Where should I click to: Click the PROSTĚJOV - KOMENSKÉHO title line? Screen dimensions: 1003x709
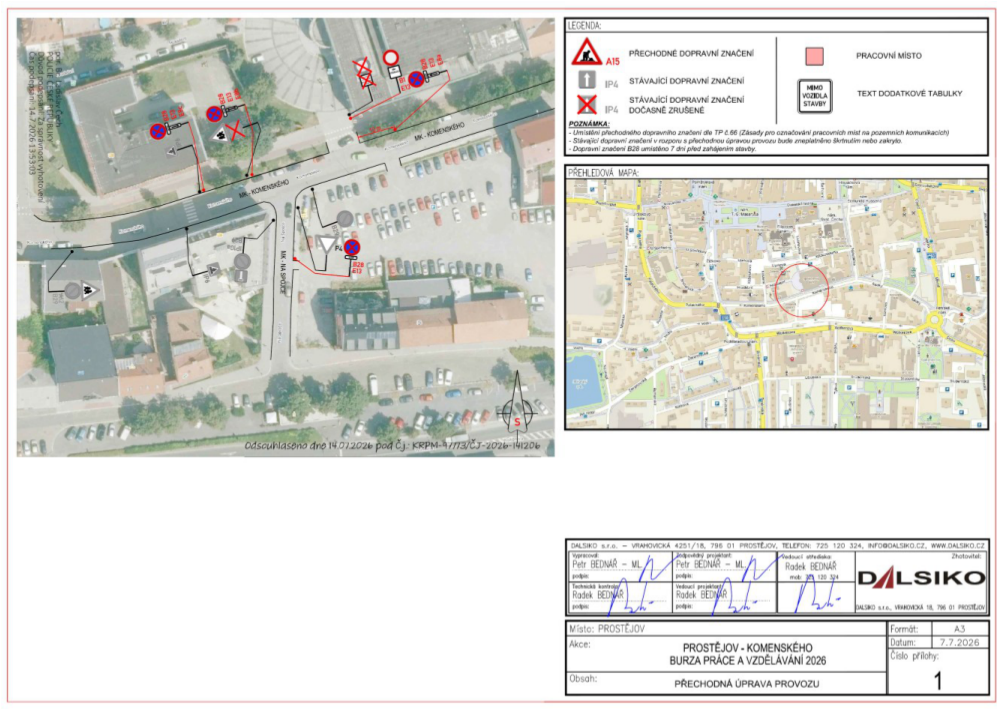coord(747,648)
